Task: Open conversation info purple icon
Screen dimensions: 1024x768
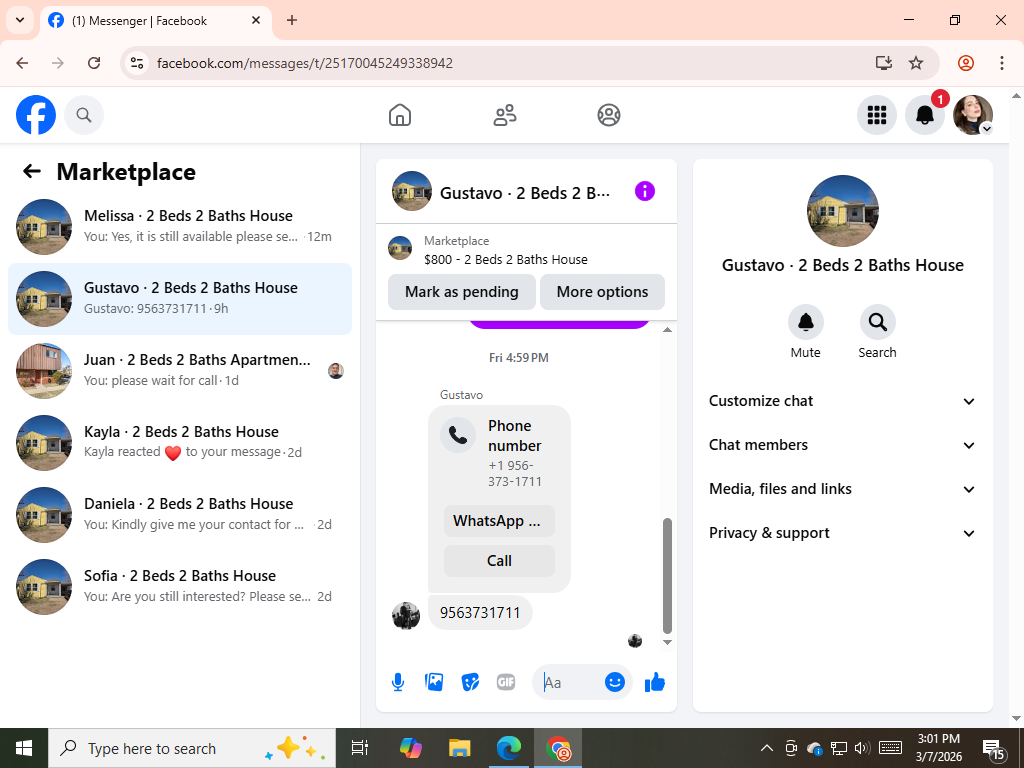Action: pyautogui.click(x=645, y=191)
